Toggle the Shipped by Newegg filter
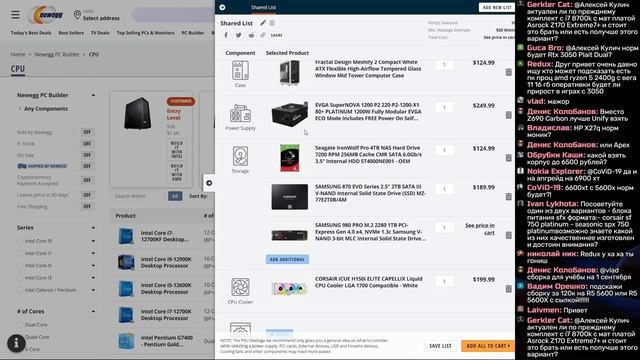The width and height of the screenshot is (640, 360). tap(87, 166)
